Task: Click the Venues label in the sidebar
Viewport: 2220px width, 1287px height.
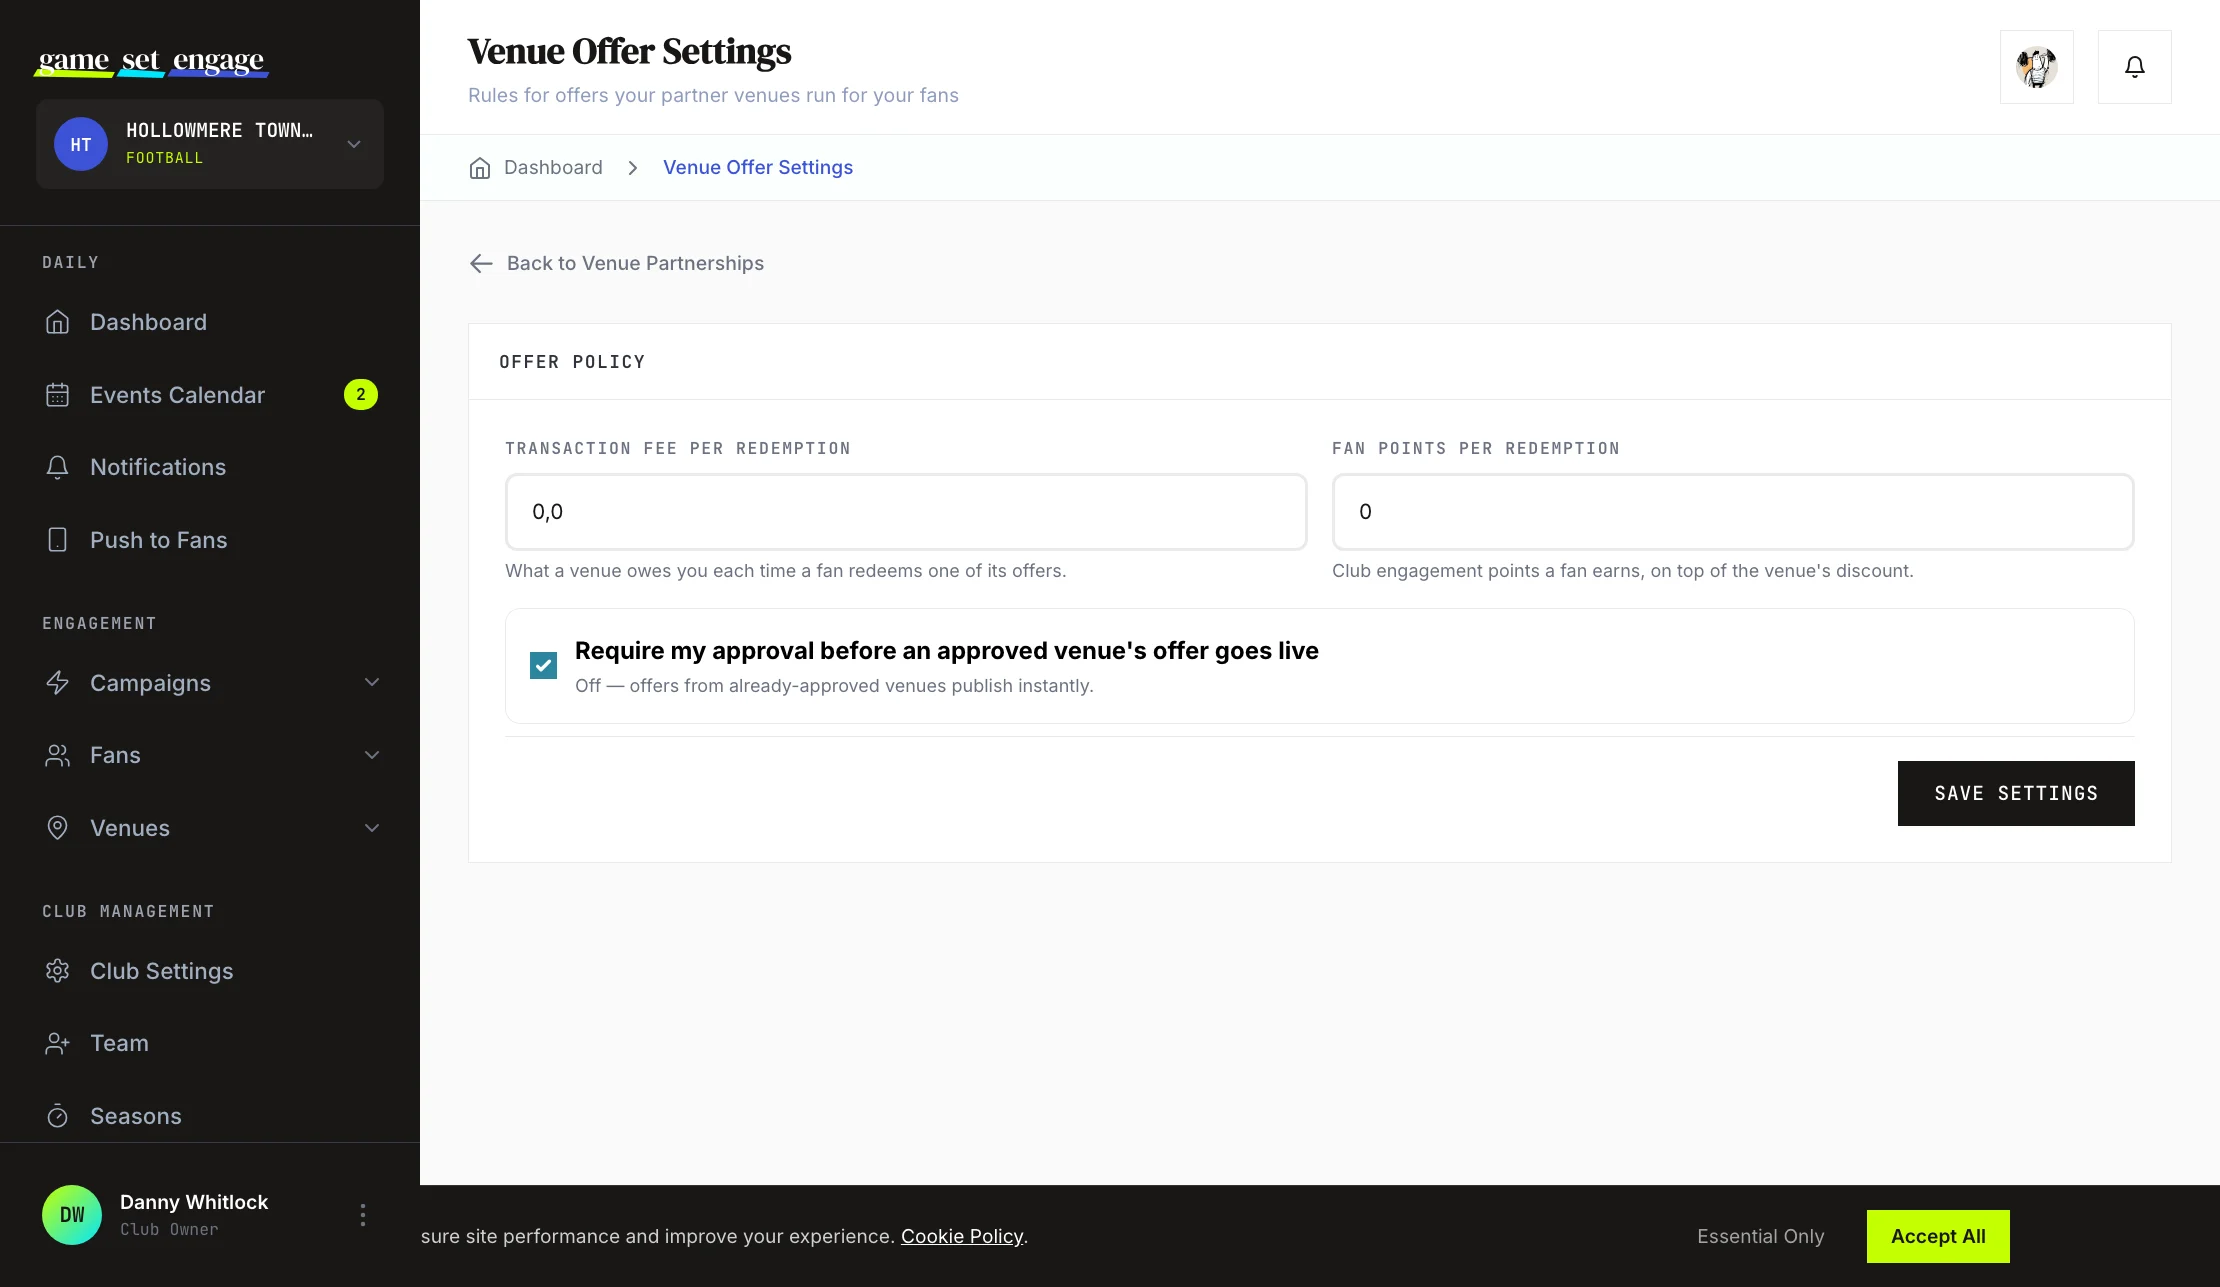Action: click(130, 828)
